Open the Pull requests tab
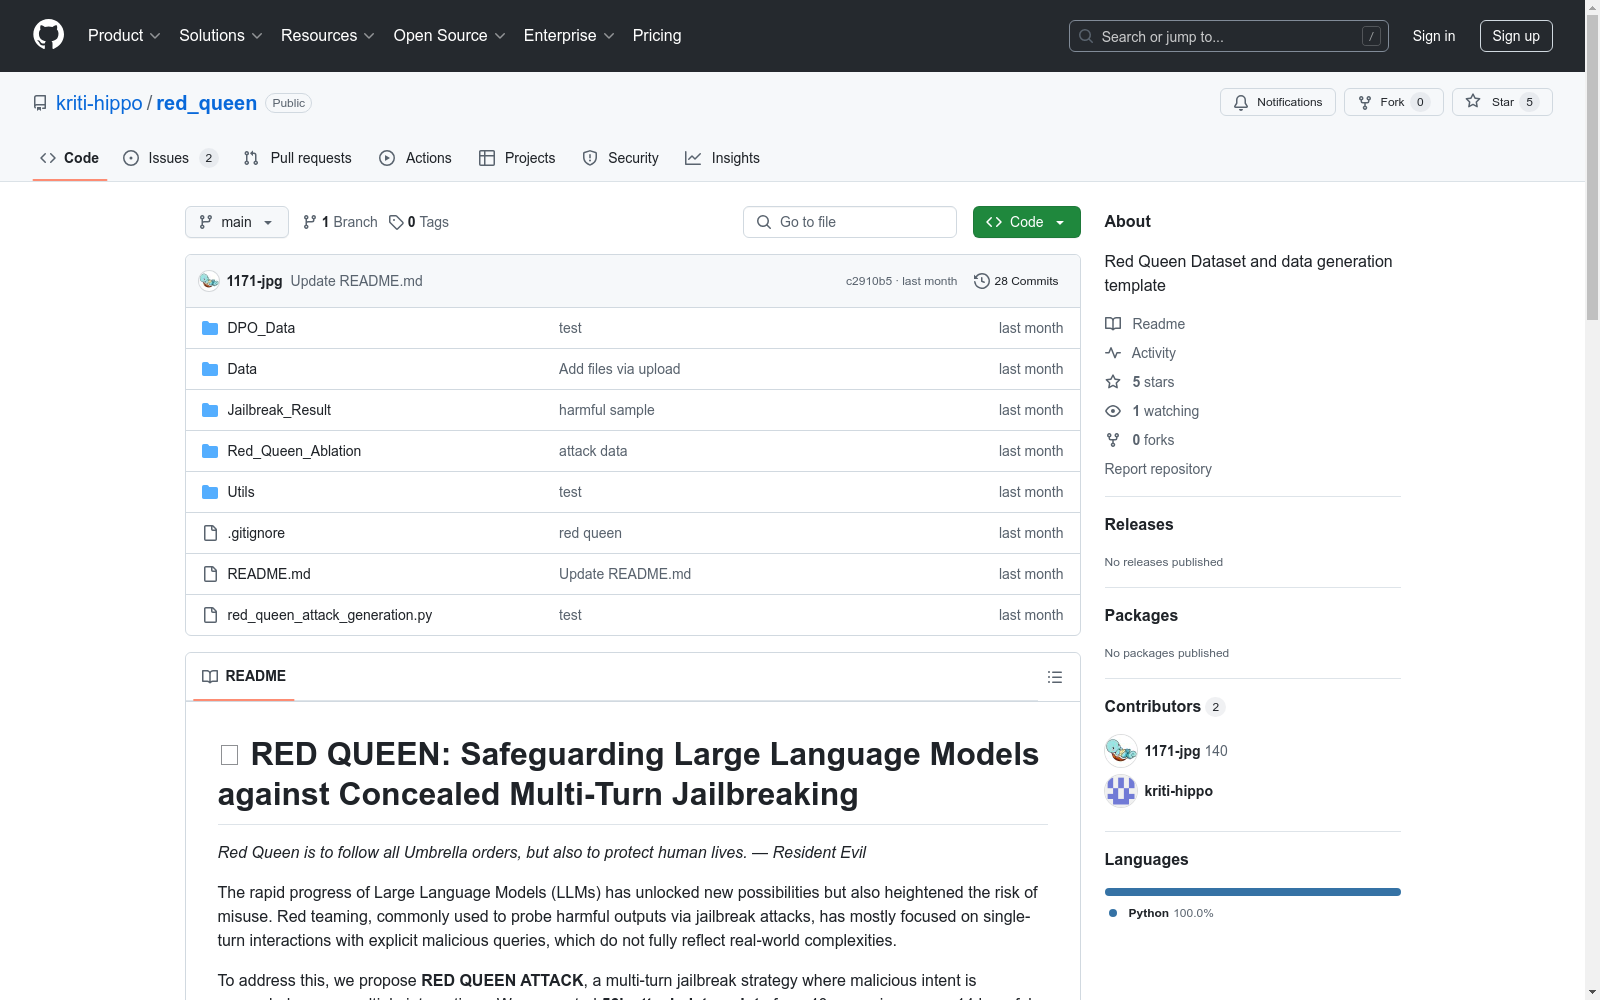The width and height of the screenshot is (1600, 1000). click(x=298, y=158)
